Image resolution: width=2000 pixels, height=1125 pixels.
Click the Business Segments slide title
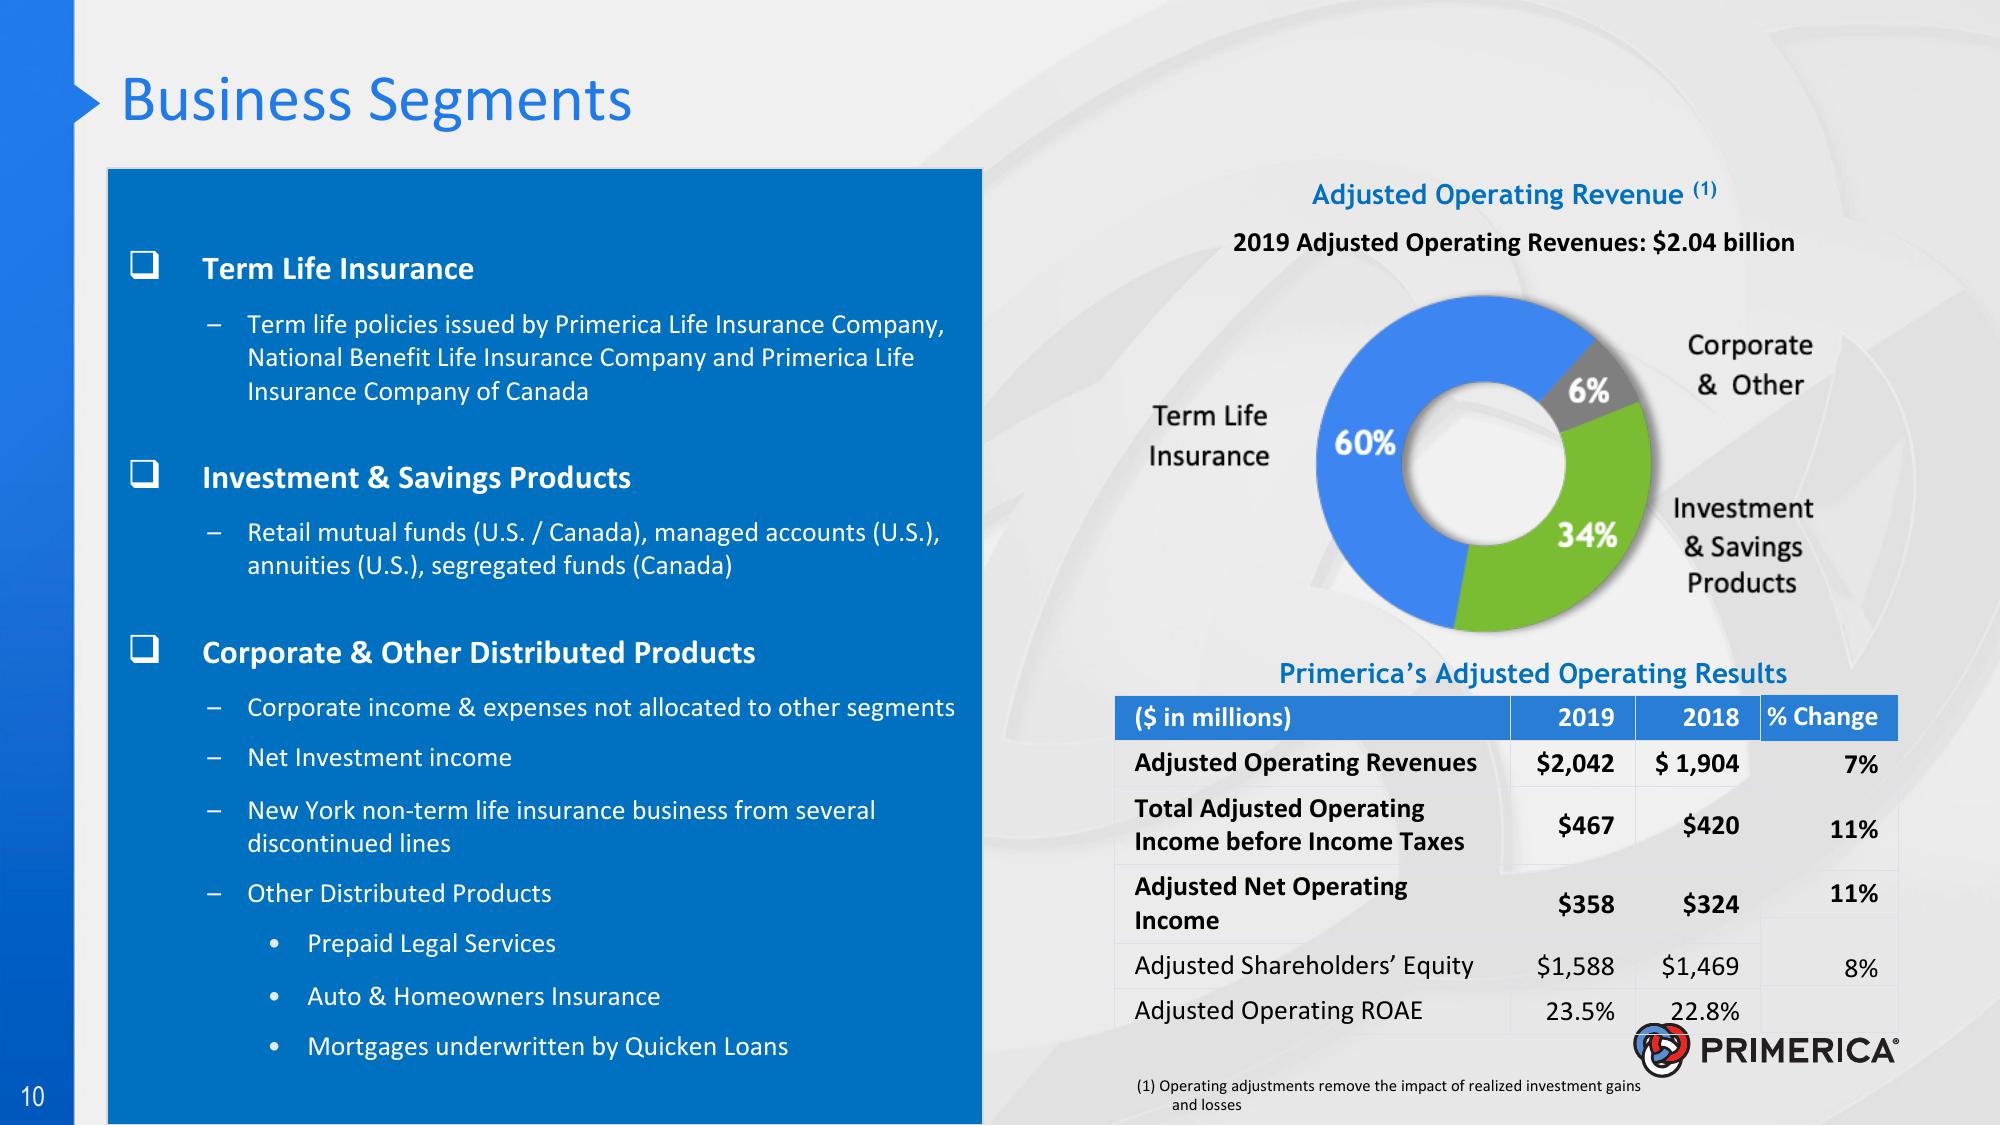click(x=377, y=100)
